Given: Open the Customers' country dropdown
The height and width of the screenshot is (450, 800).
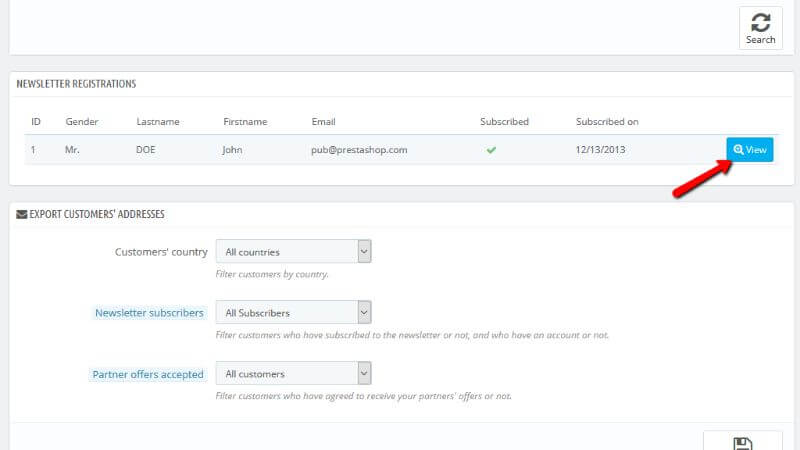Looking at the screenshot, I should [x=293, y=252].
